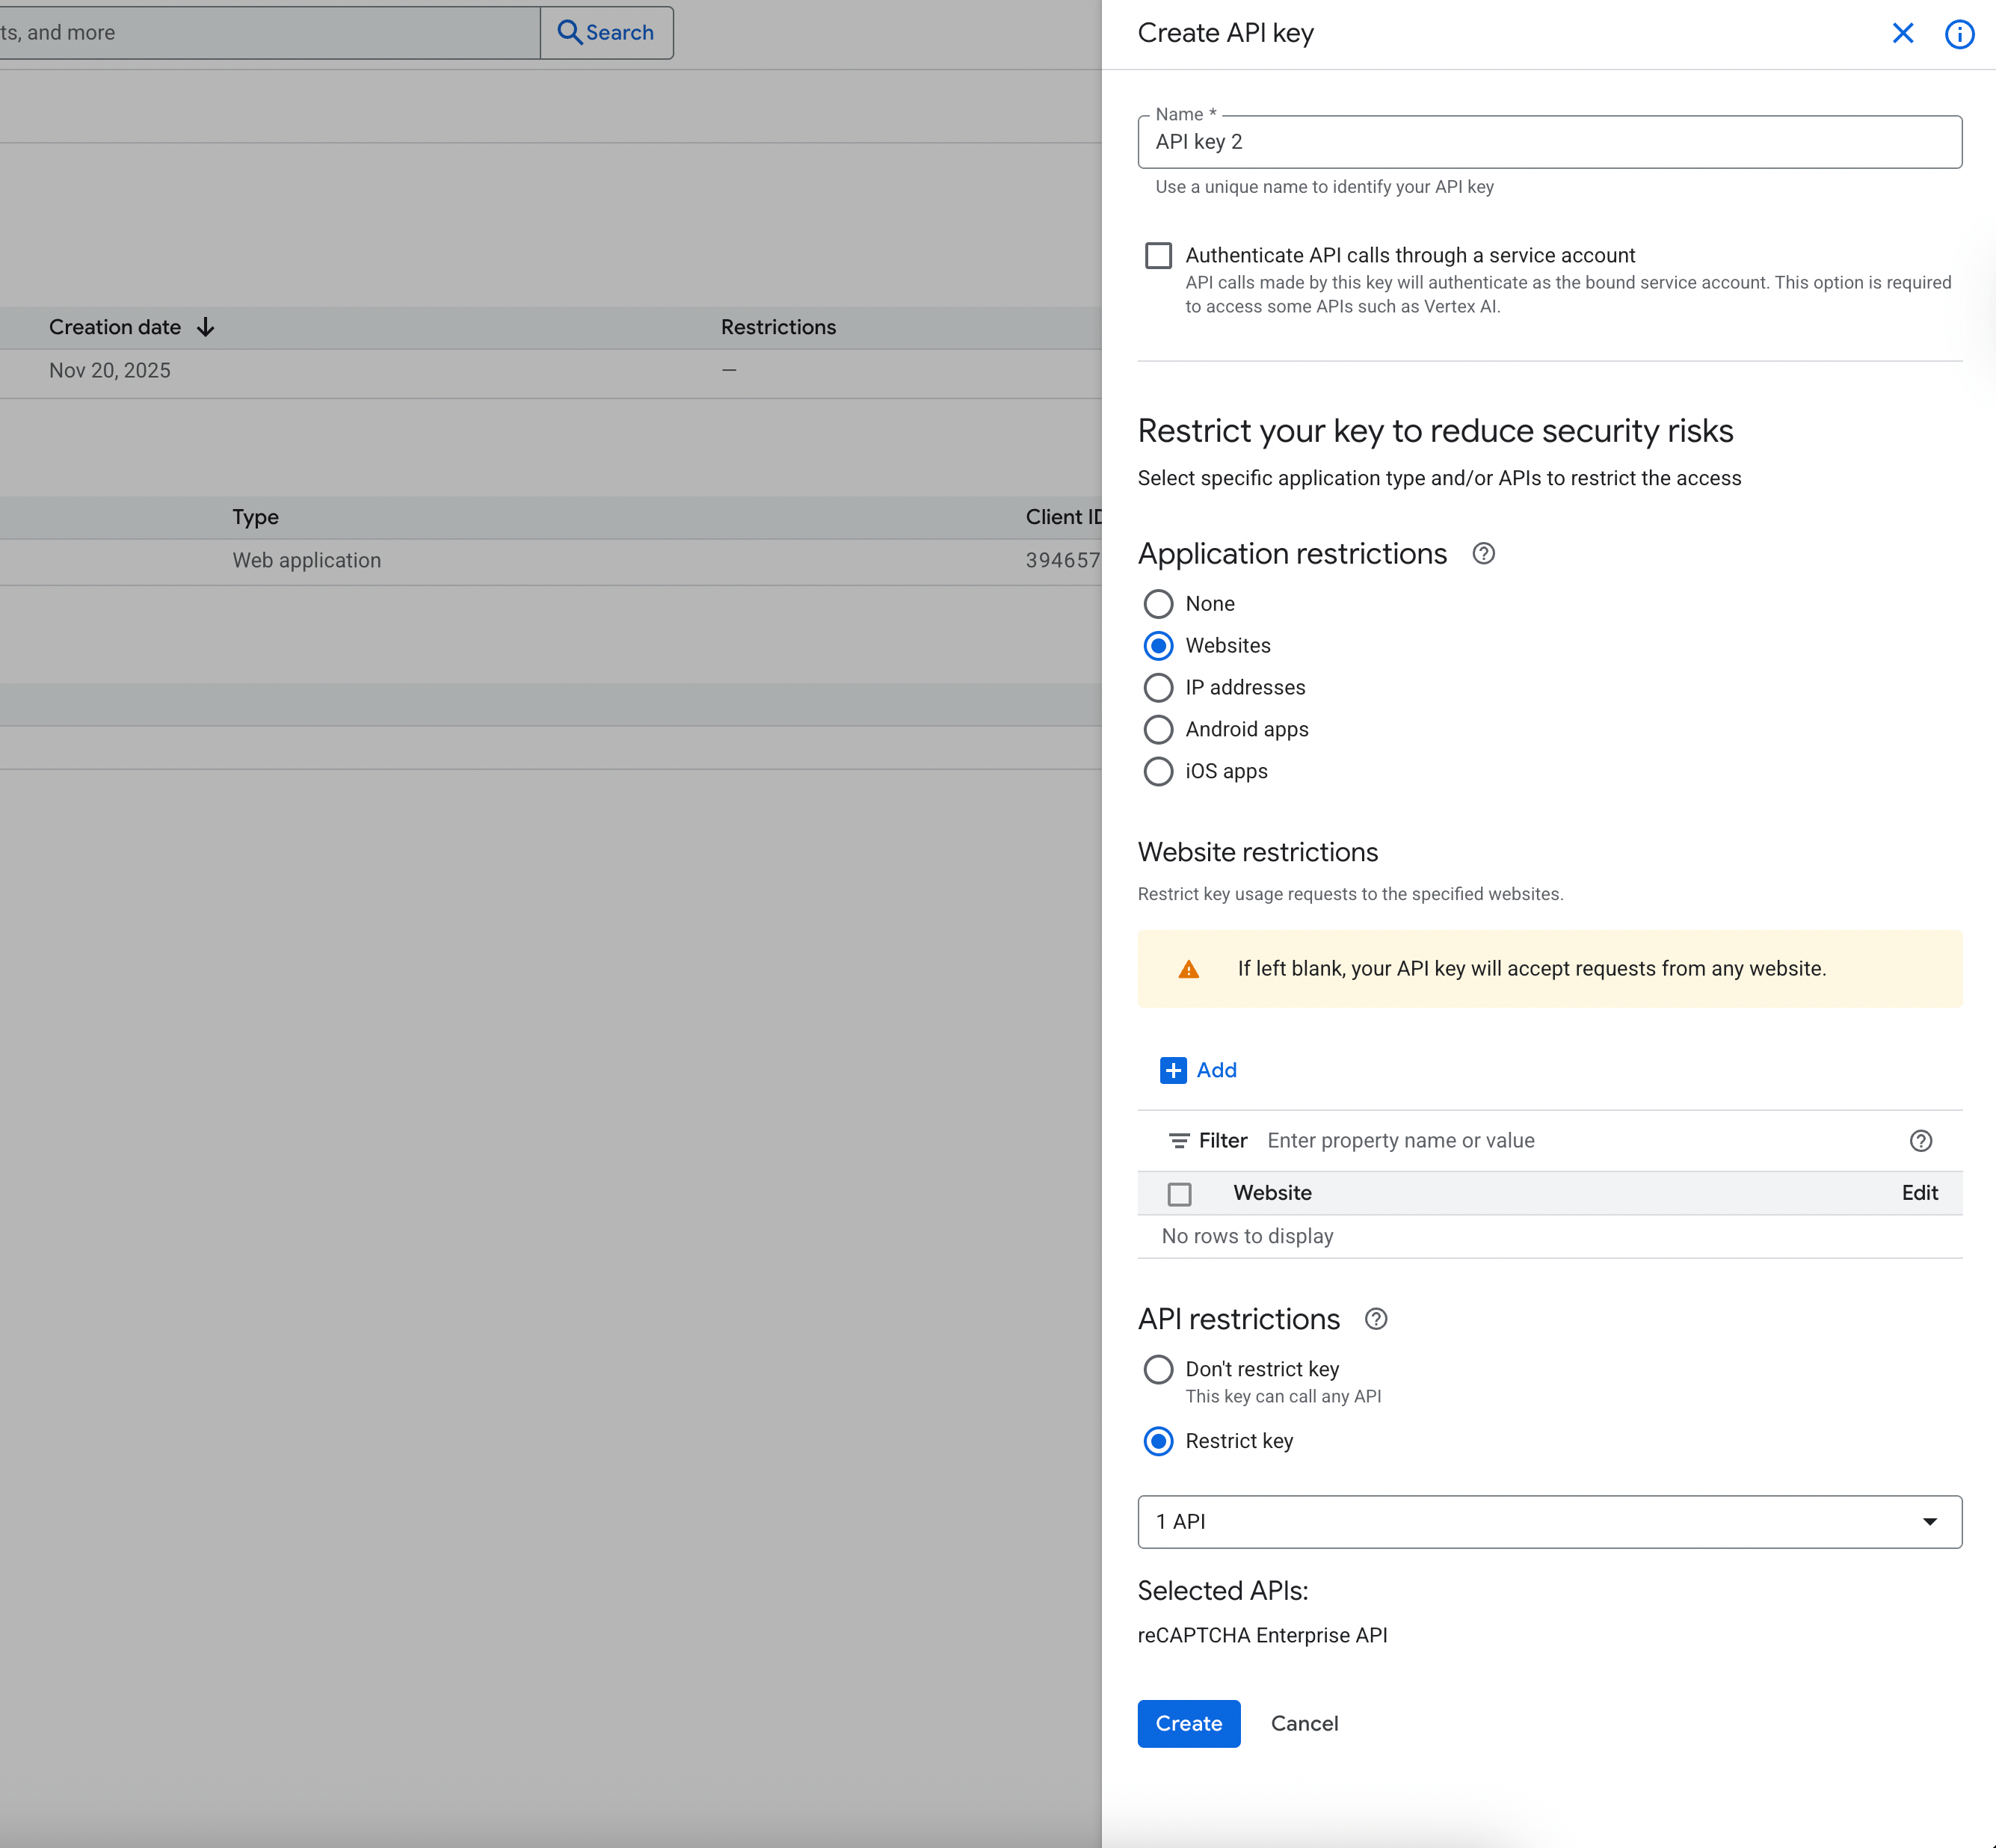The image size is (1996, 1848).
Task: Click the Create button
Action: (1188, 1724)
